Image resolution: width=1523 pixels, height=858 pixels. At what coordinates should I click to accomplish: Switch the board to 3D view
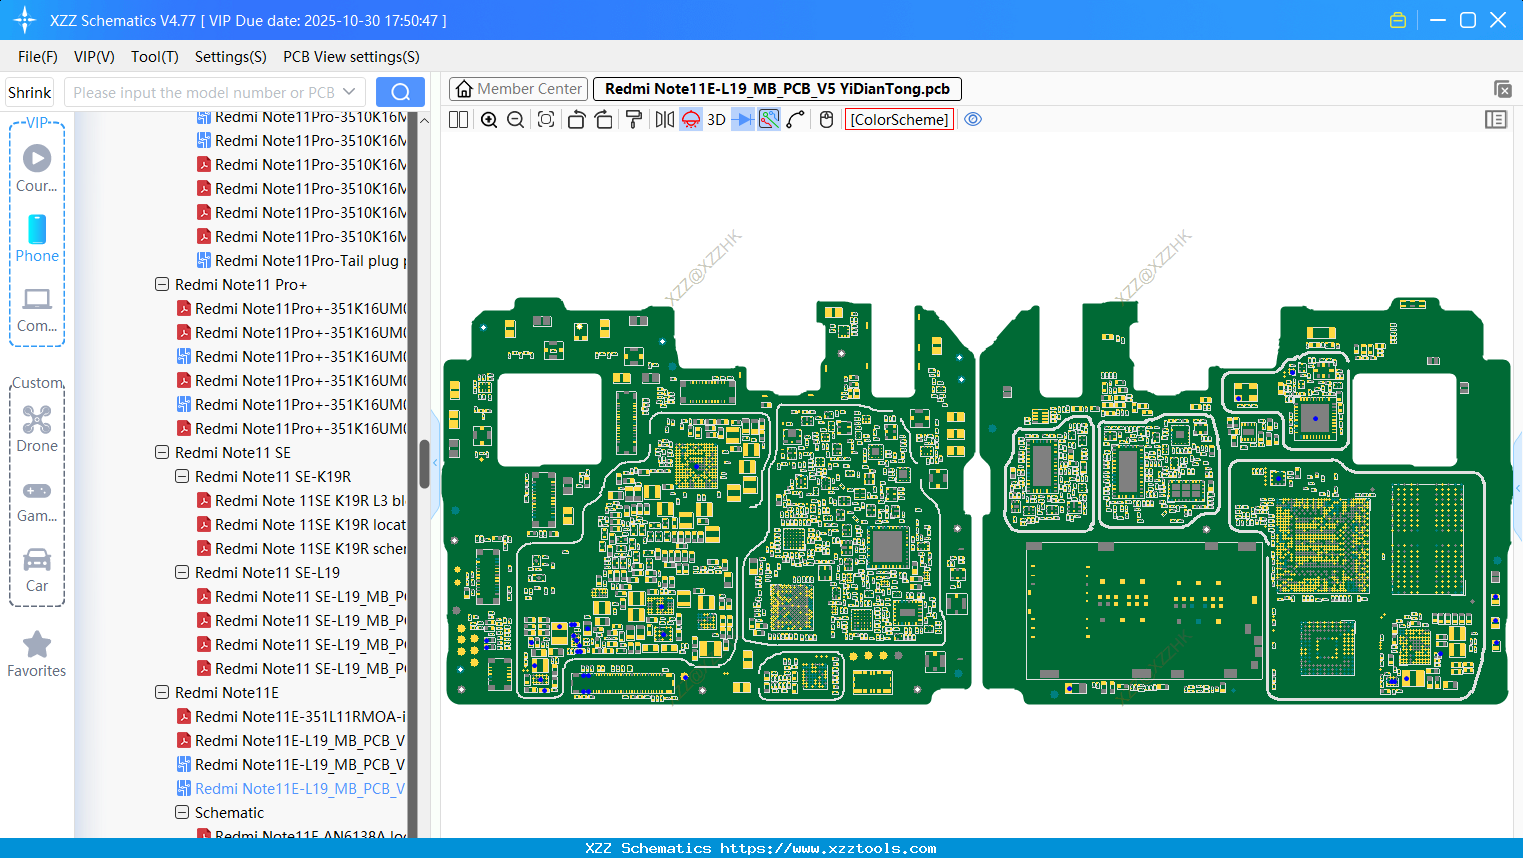coord(715,119)
